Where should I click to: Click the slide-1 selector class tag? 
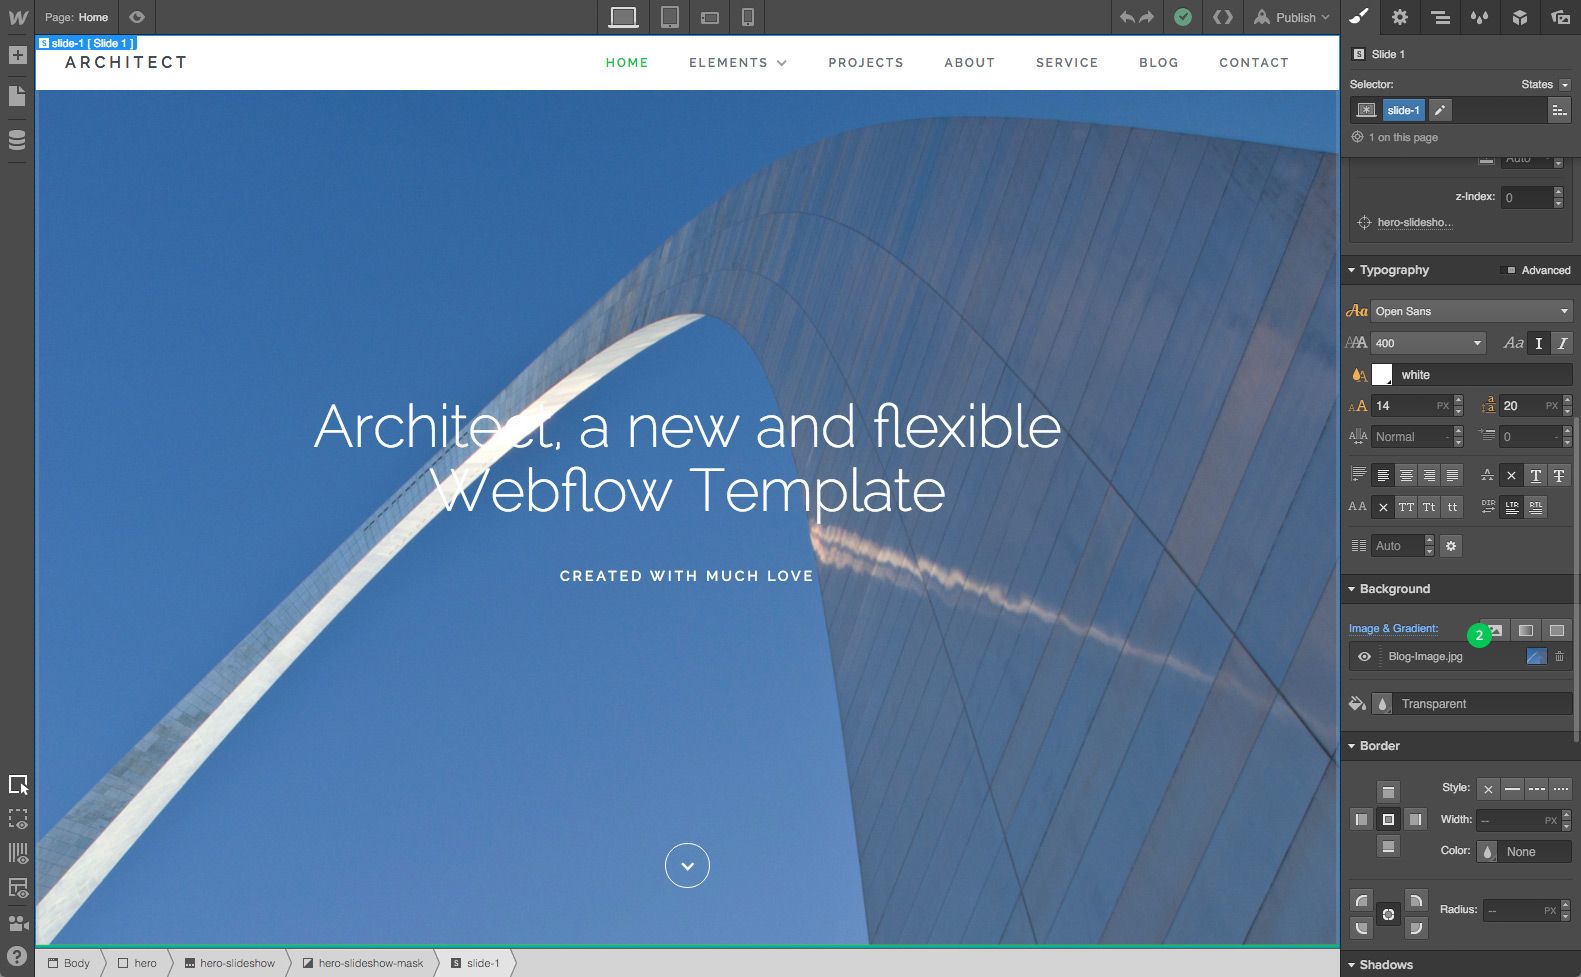click(1403, 110)
